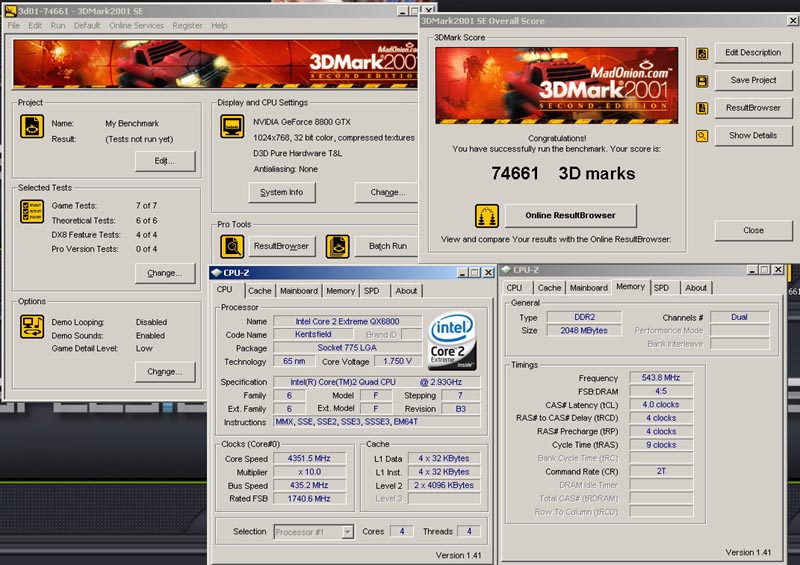This screenshot has width=800, height=565.
Task: Click the System Info button
Action: [282, 192]
